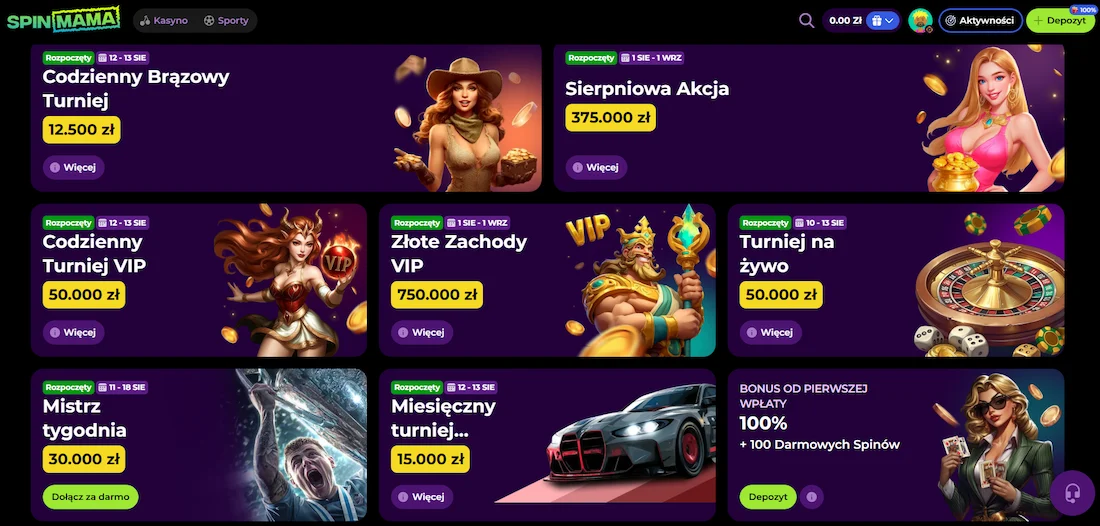Click the Depozyt button in first deposit bonus
This screenshot has height=526, width=1100.
(767, 497)
